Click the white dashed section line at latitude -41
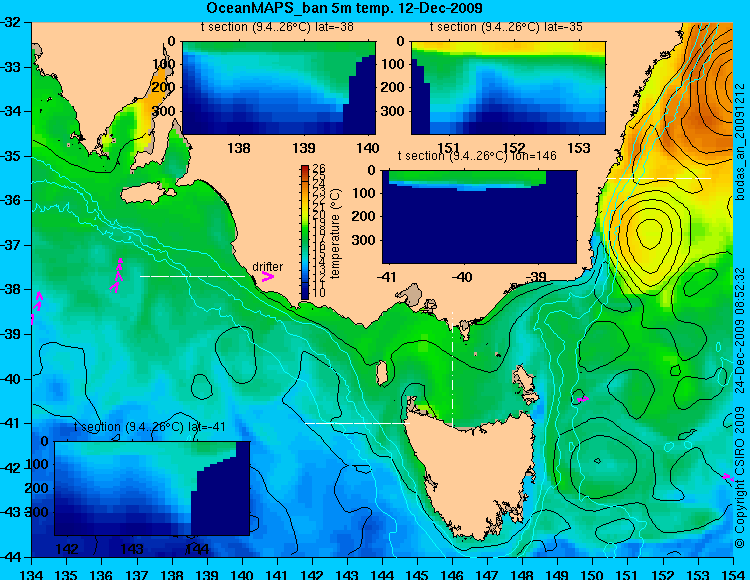 [357, 423]
